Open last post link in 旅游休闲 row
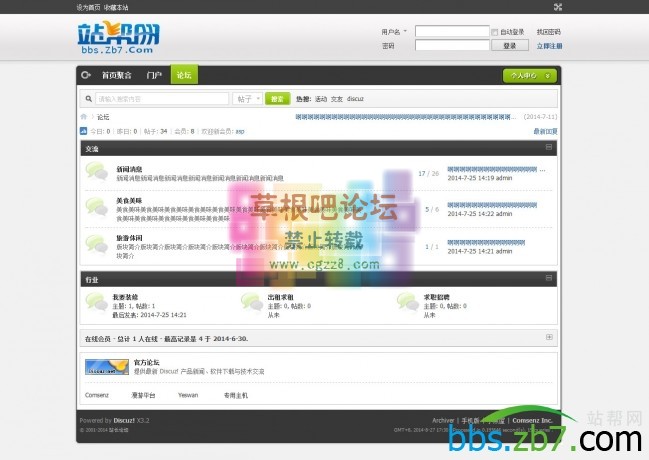This screenshot has height=460, width=649. (x=486, y=243)
